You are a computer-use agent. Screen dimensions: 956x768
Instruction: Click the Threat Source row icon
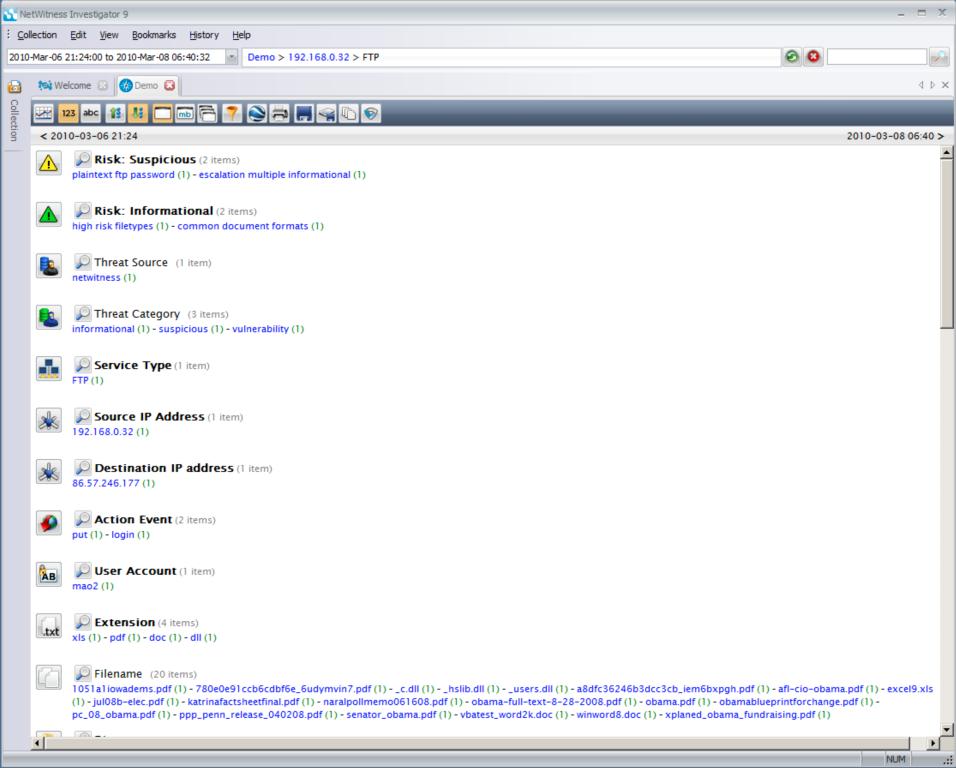(x=49, y=266)
